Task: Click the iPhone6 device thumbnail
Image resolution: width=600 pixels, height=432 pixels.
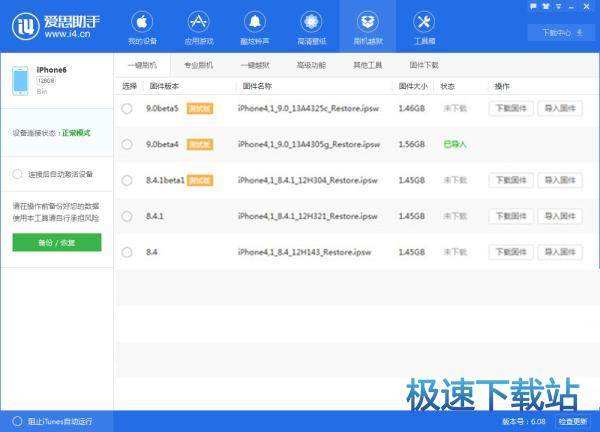Action: coord(20,80)
